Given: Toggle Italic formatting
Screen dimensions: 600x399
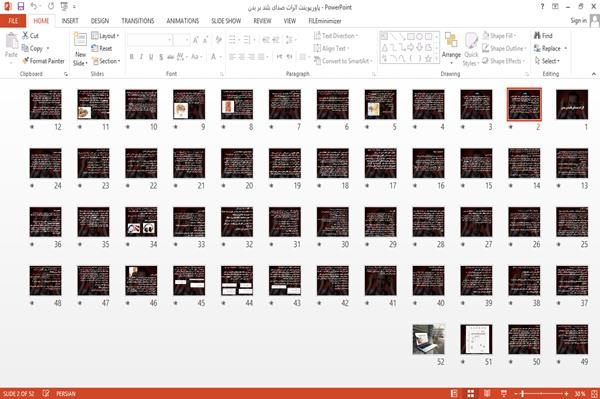Looking at the screenshot, I should pos(141,57).
